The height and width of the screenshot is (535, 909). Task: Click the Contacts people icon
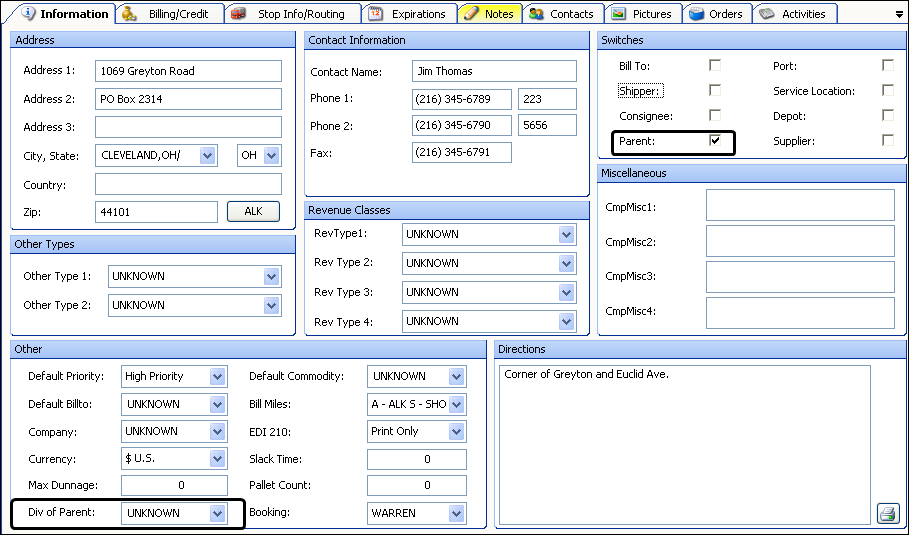537,14
